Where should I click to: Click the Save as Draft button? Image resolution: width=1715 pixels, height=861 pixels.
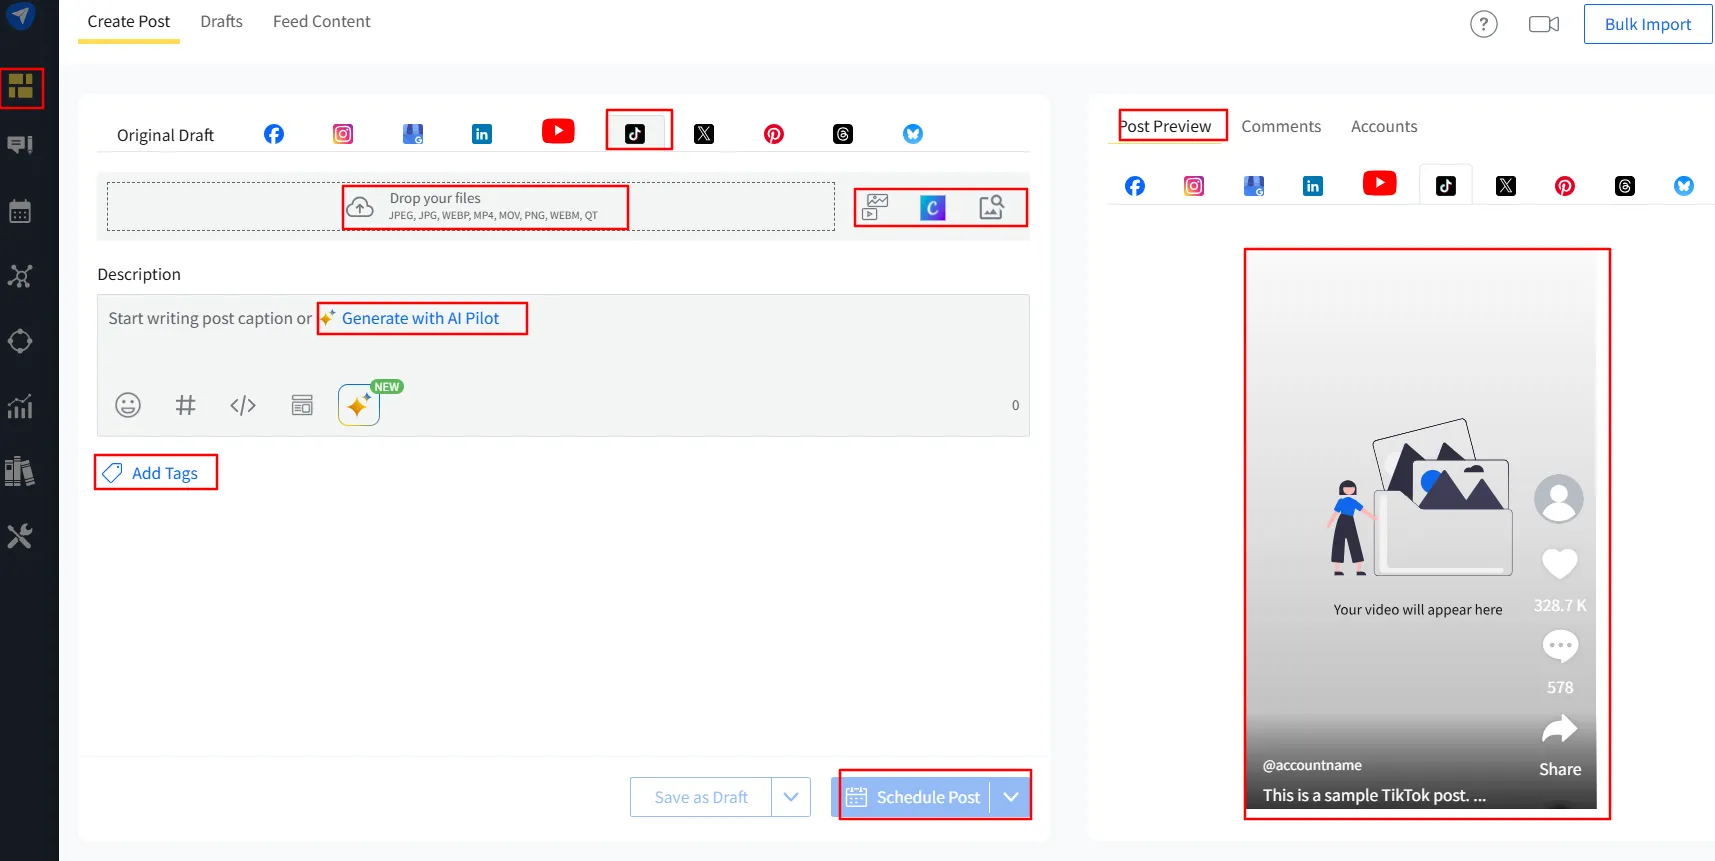click(x=701, y=797)
